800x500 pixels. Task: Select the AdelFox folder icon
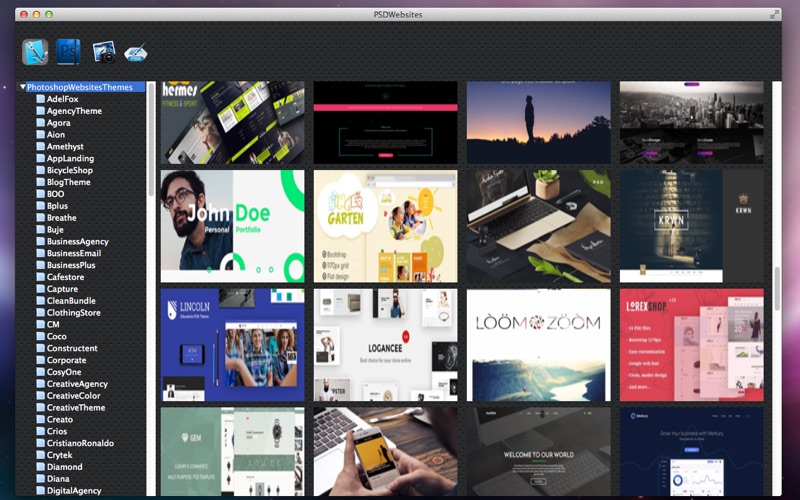click(41, 98)
